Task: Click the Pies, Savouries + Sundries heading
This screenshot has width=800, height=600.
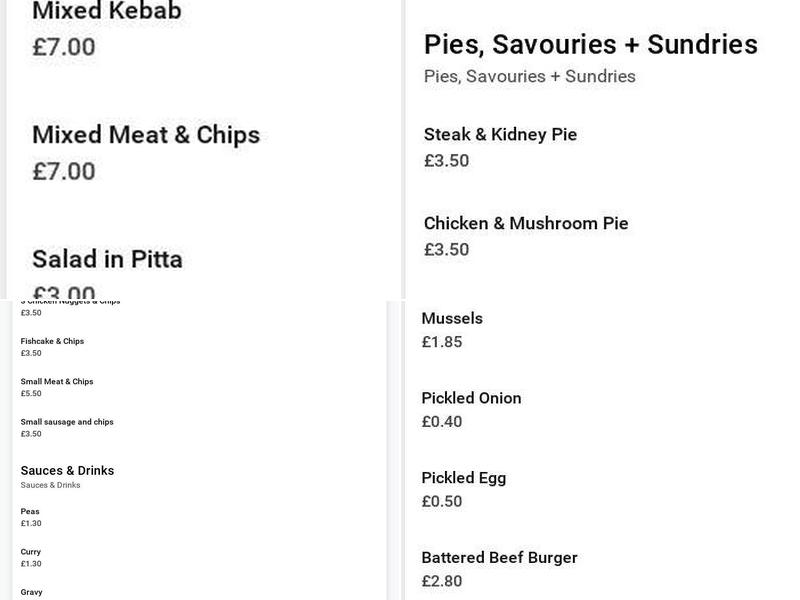Action: [x=590, y=44]
